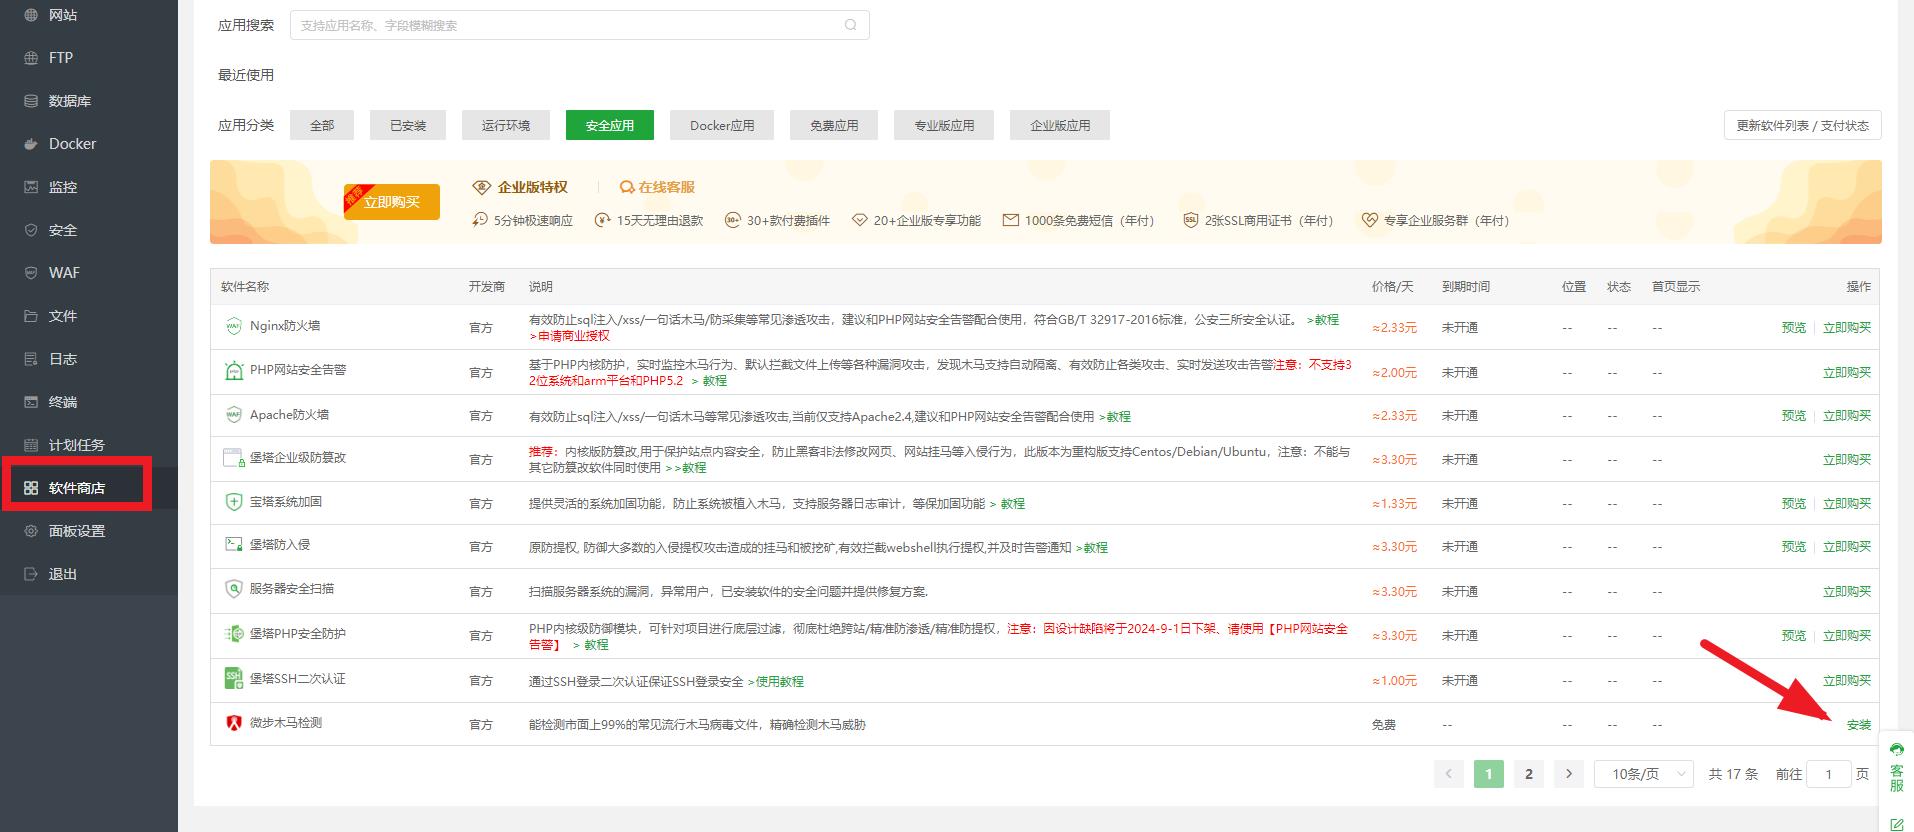Click 更新软件列表 / 支付状态 button
This screenshot has width=1914, height=832.
[1803, 125]
